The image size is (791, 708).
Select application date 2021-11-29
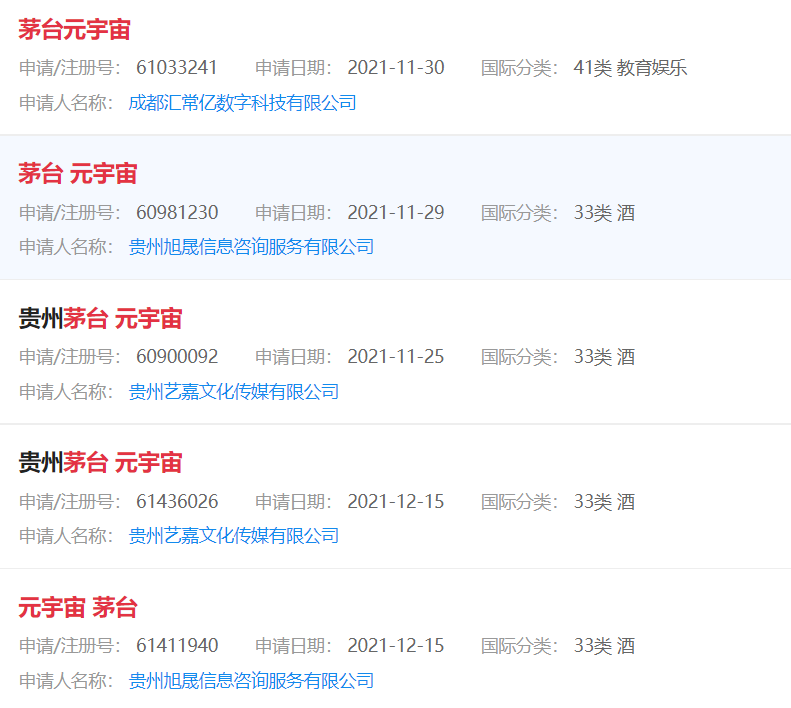(396, 212)
